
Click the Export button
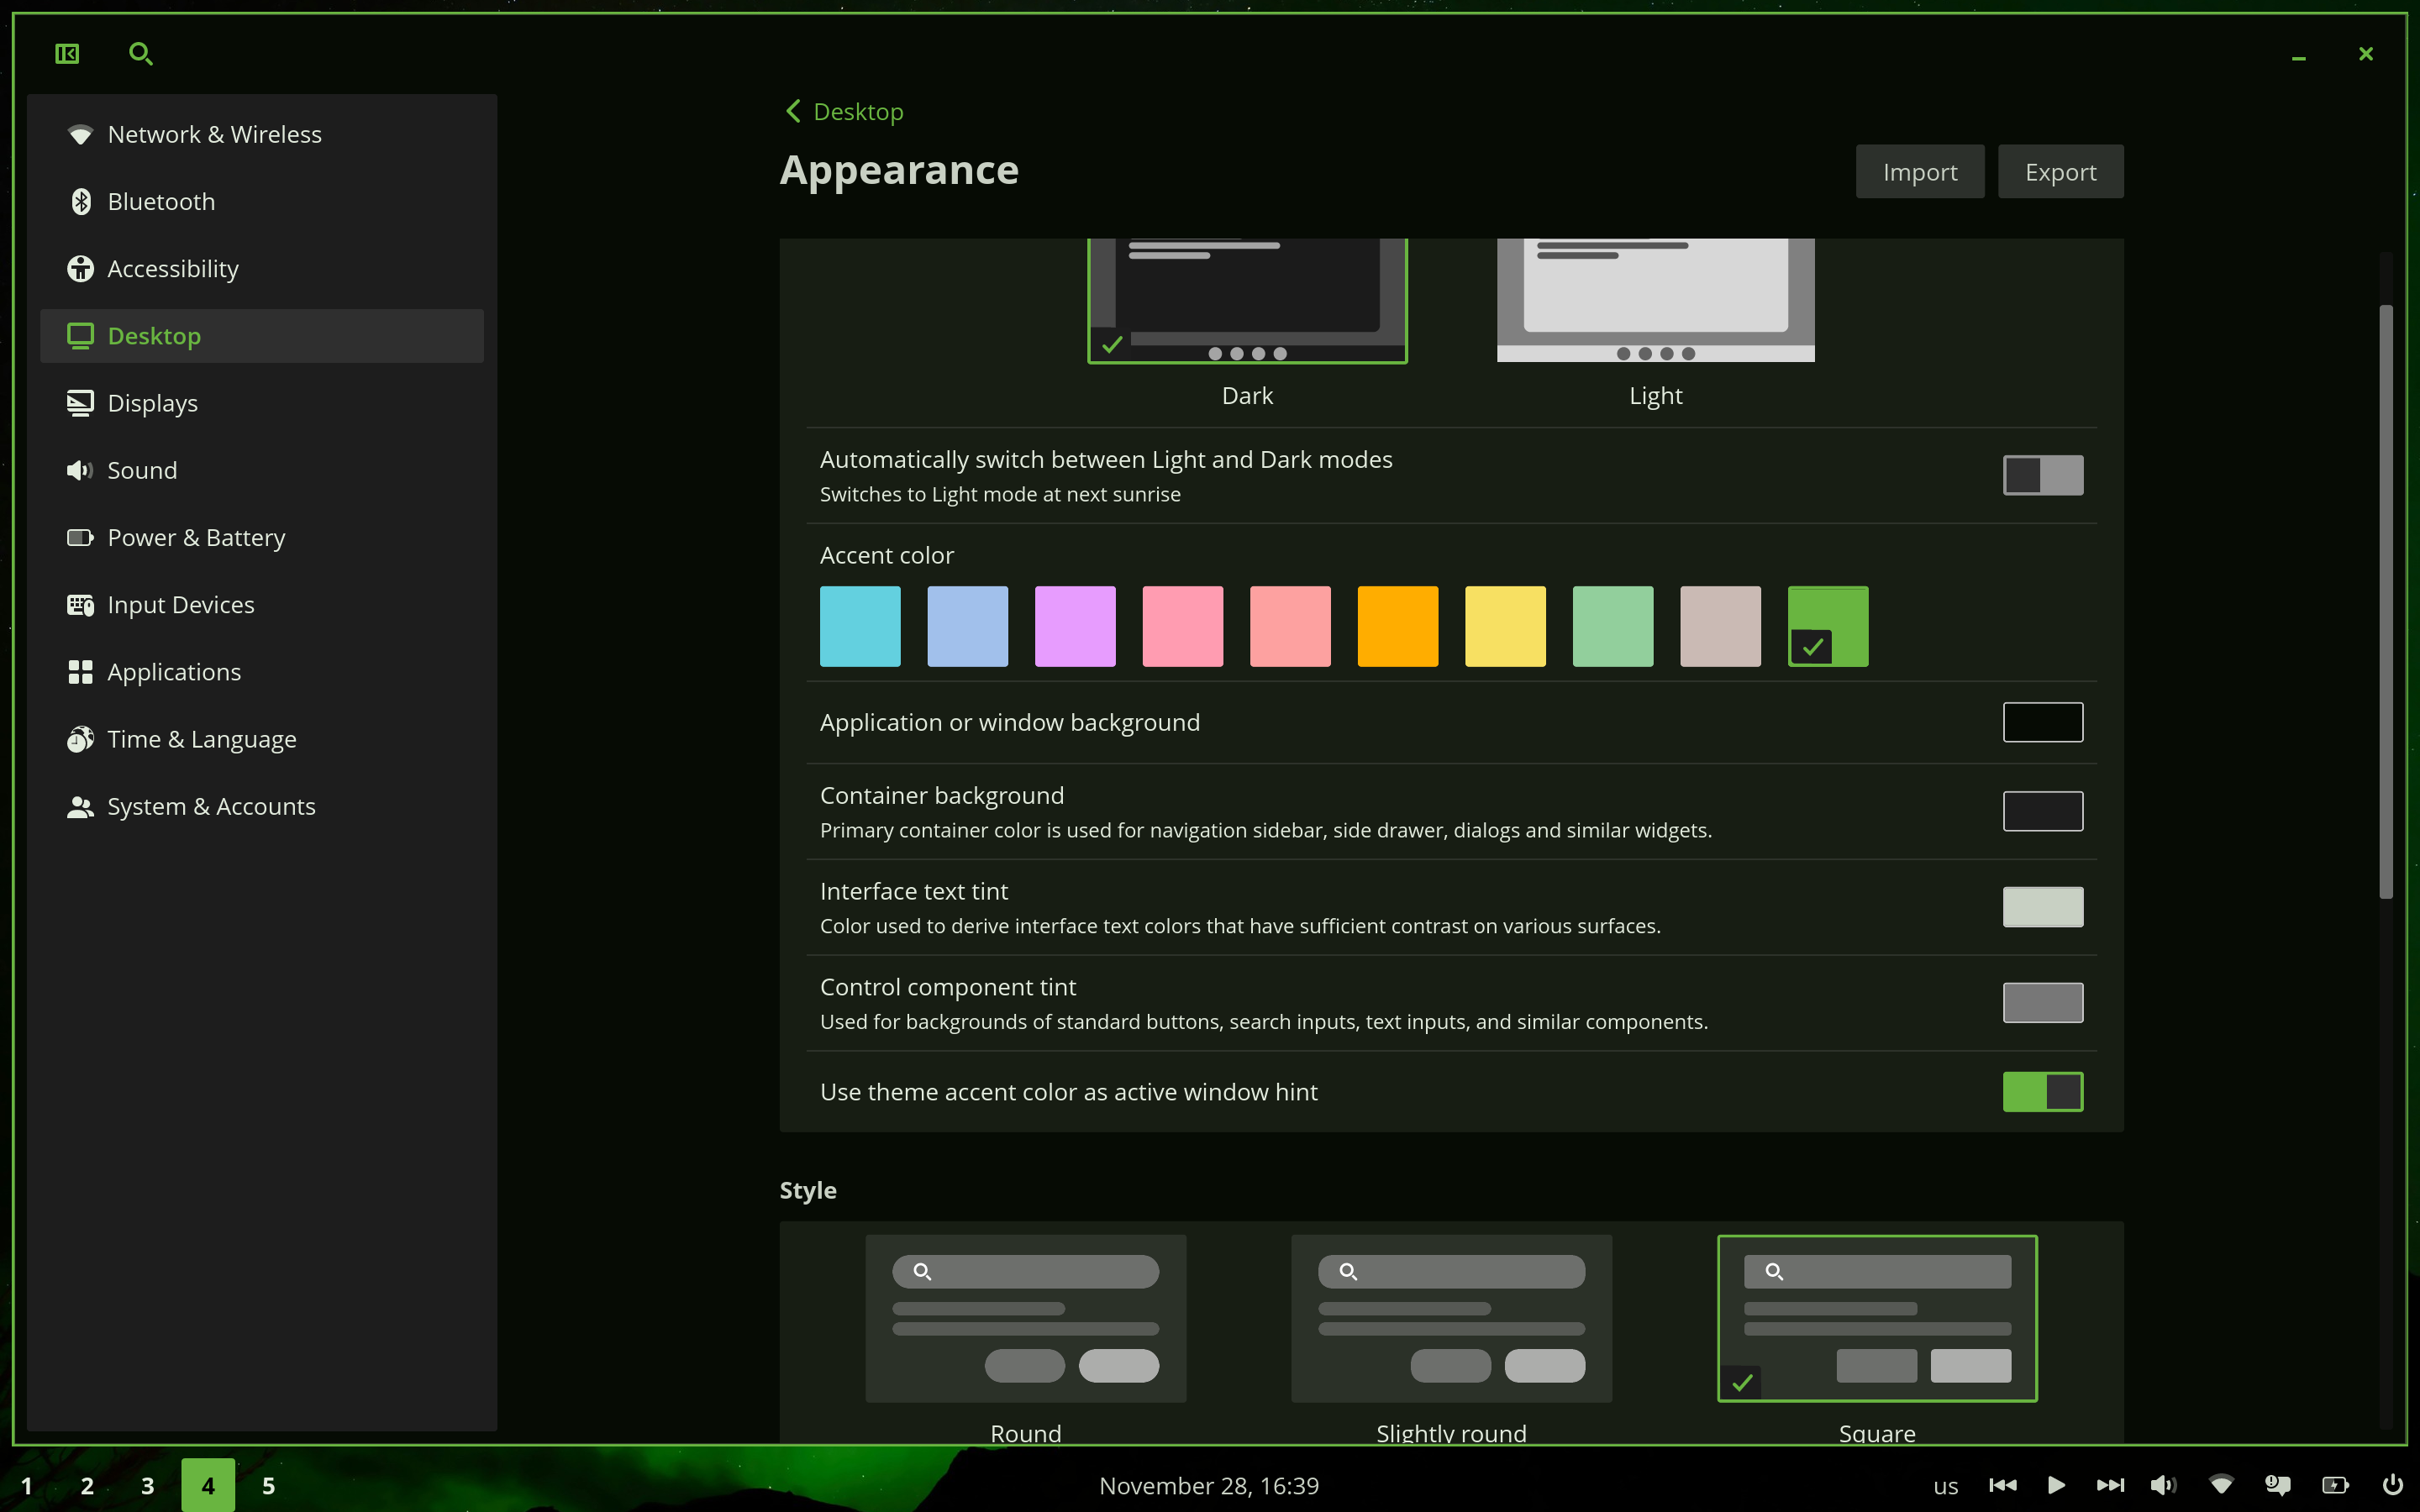pos(2060,172)
